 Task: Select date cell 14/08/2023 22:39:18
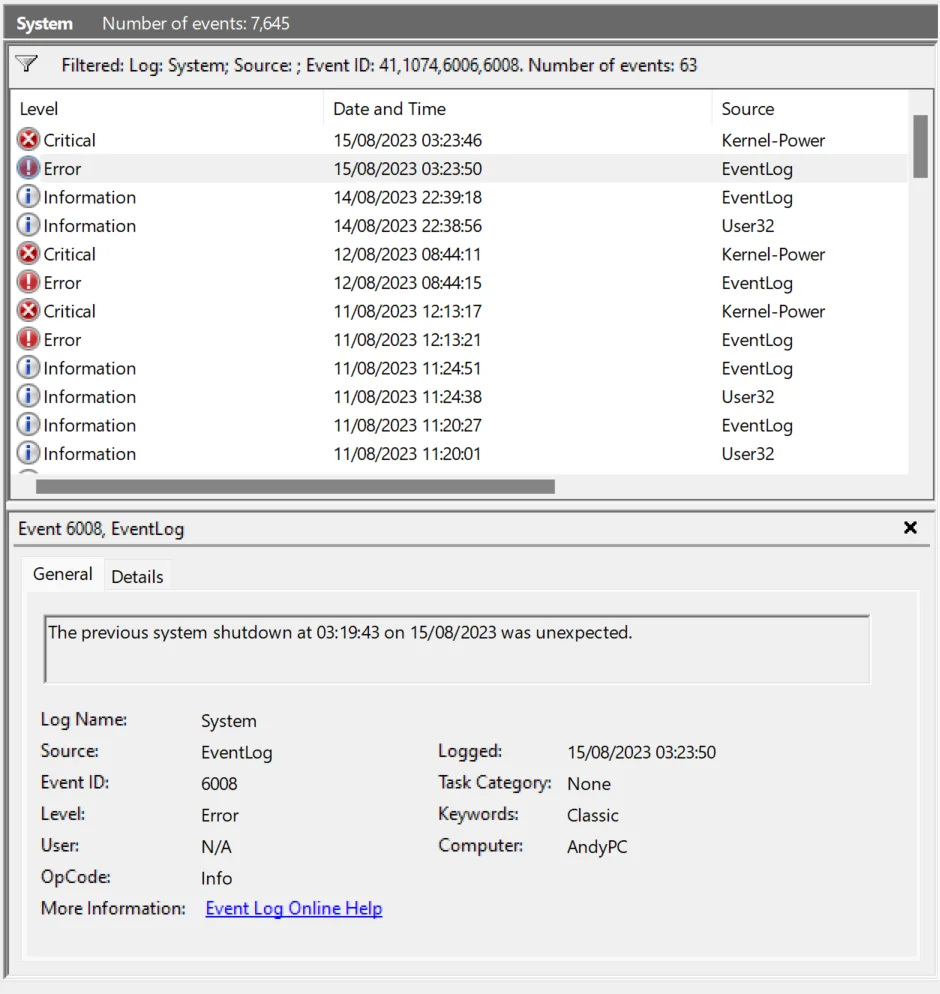point(408,197)
